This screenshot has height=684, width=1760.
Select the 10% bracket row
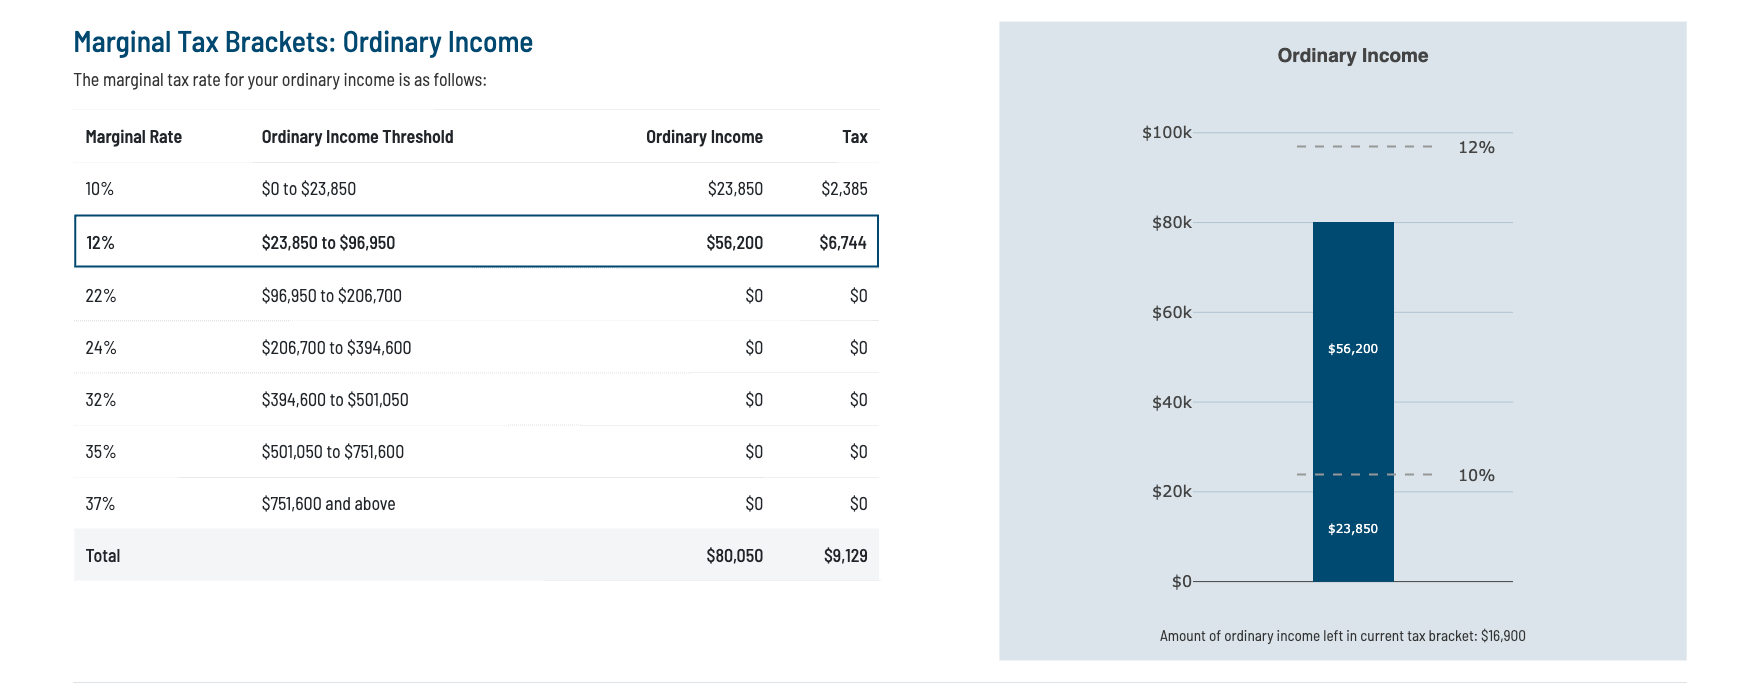click(x=476, y=189)
